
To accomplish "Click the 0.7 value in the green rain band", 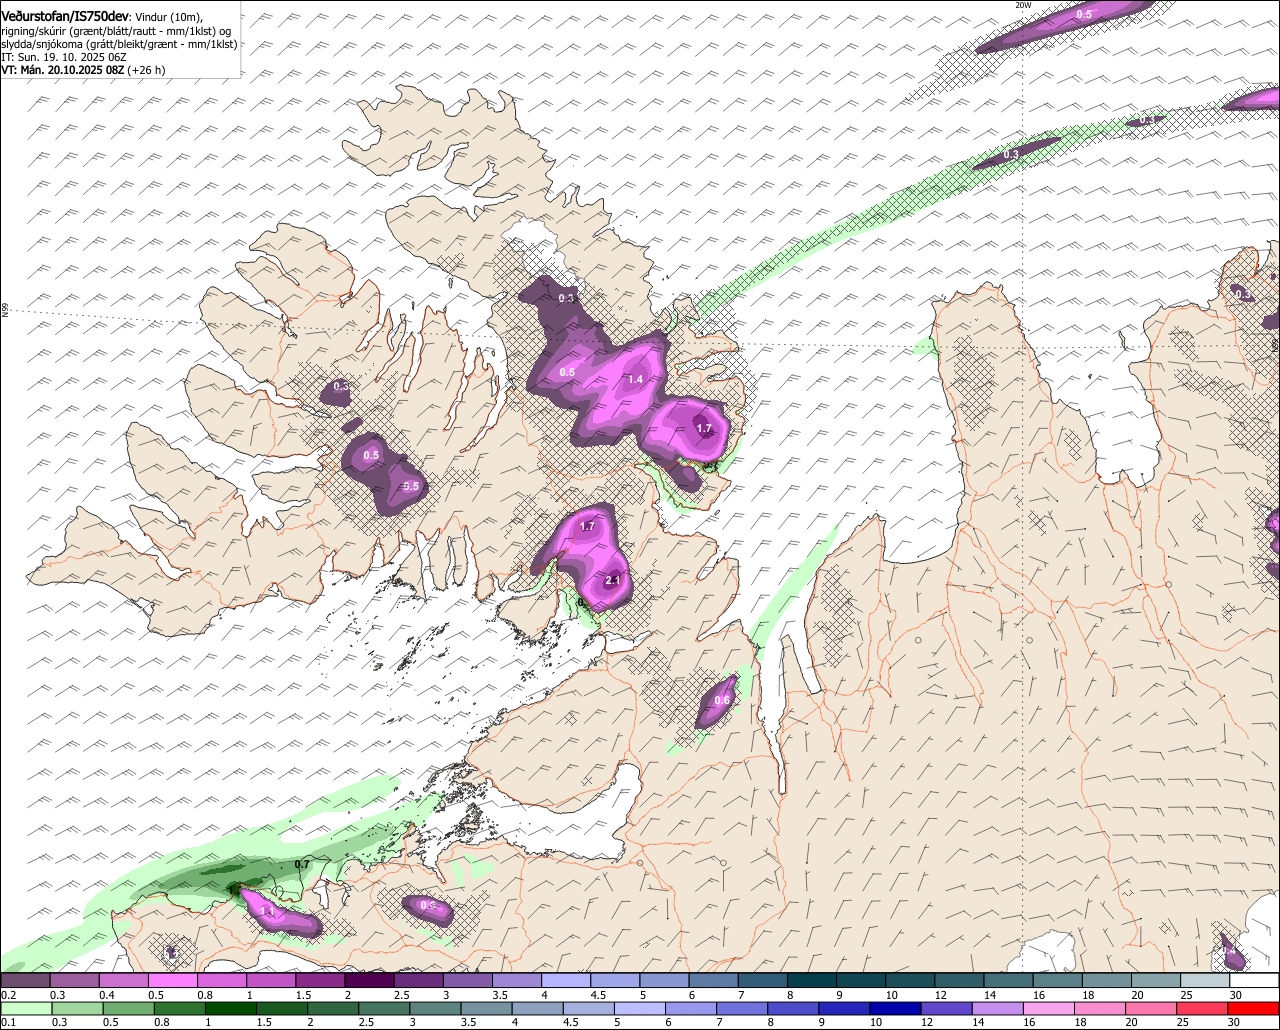I will point(302,864).
